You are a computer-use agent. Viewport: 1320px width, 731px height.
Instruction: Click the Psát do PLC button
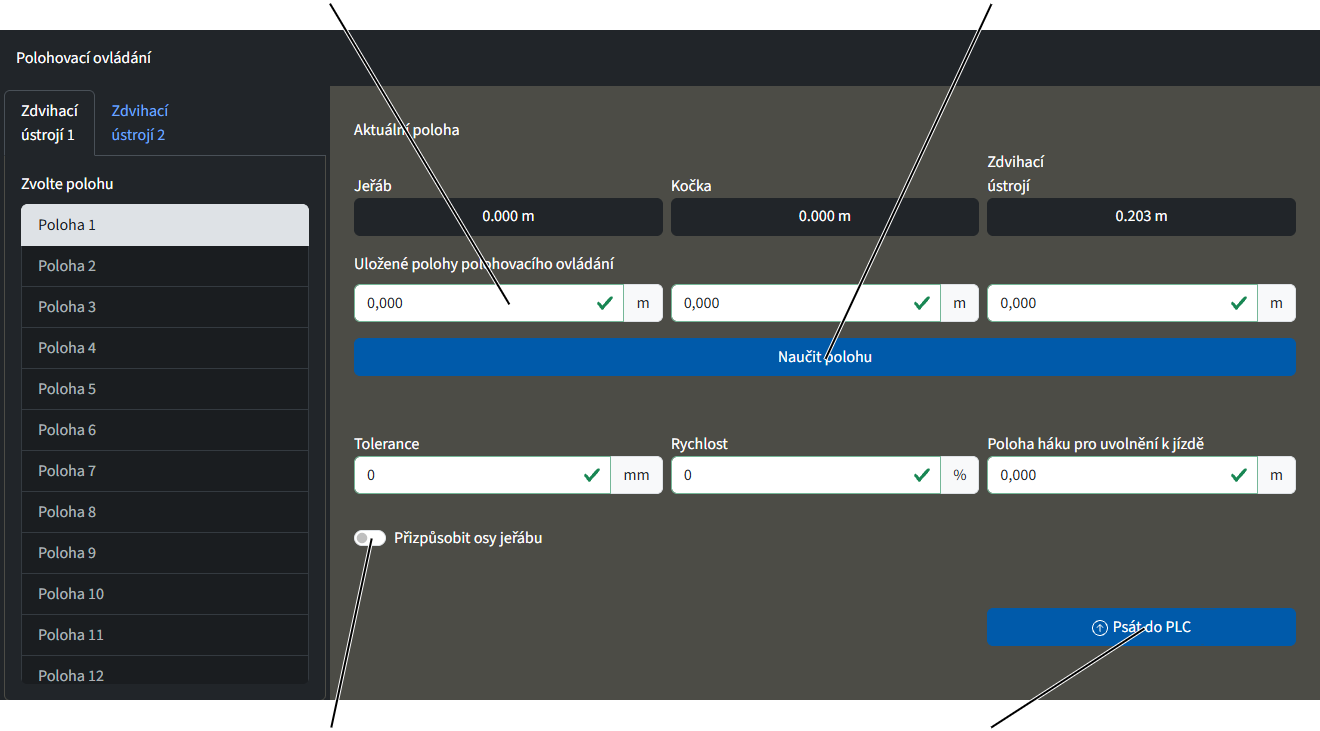[x=1141, y=627]
